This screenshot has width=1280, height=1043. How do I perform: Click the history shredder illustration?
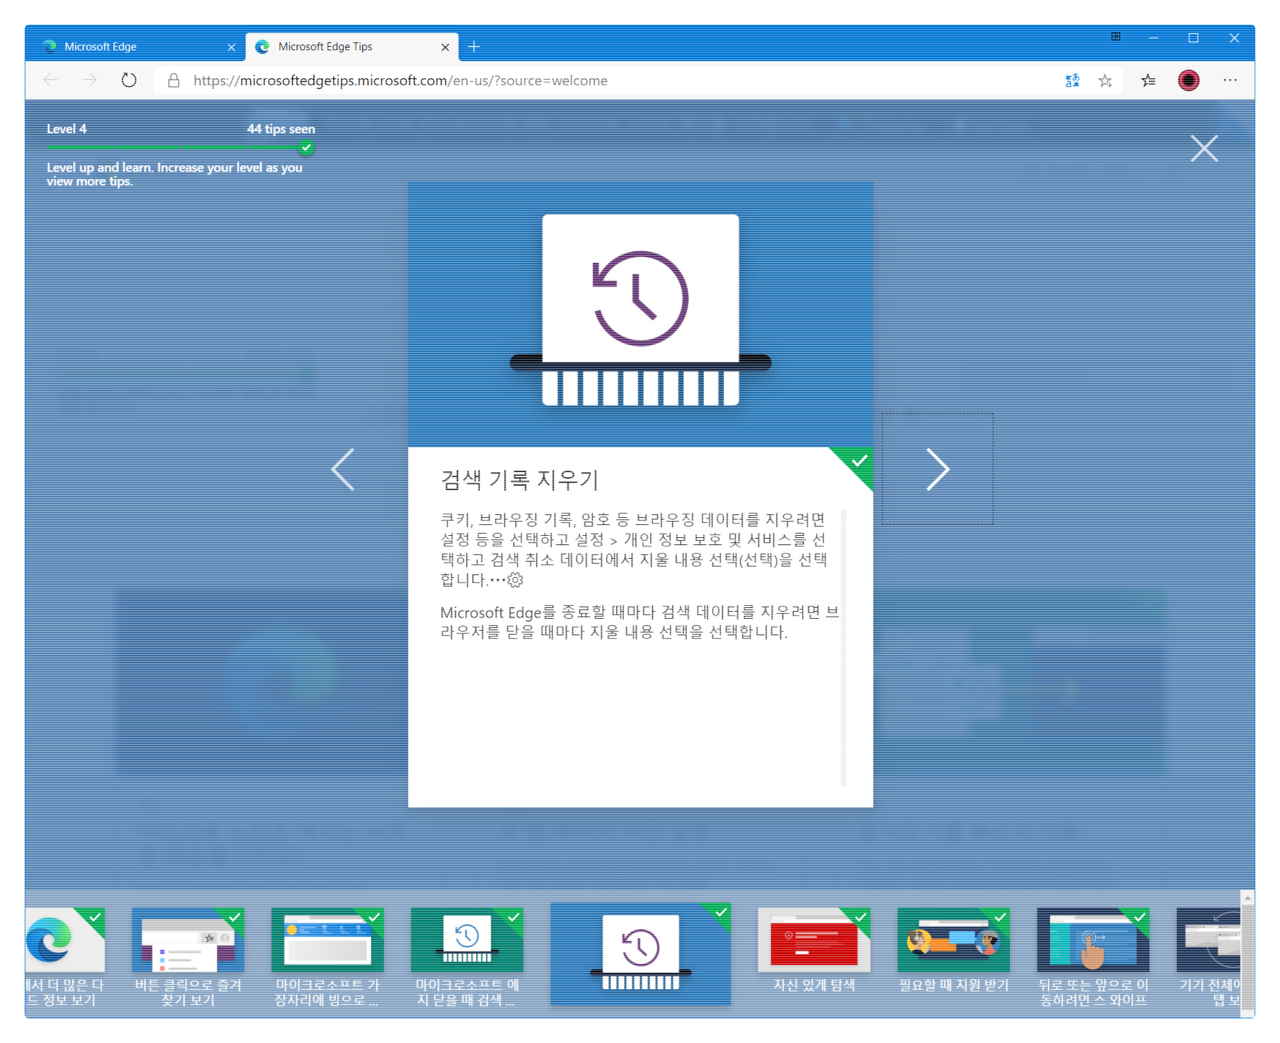point(640,310)
